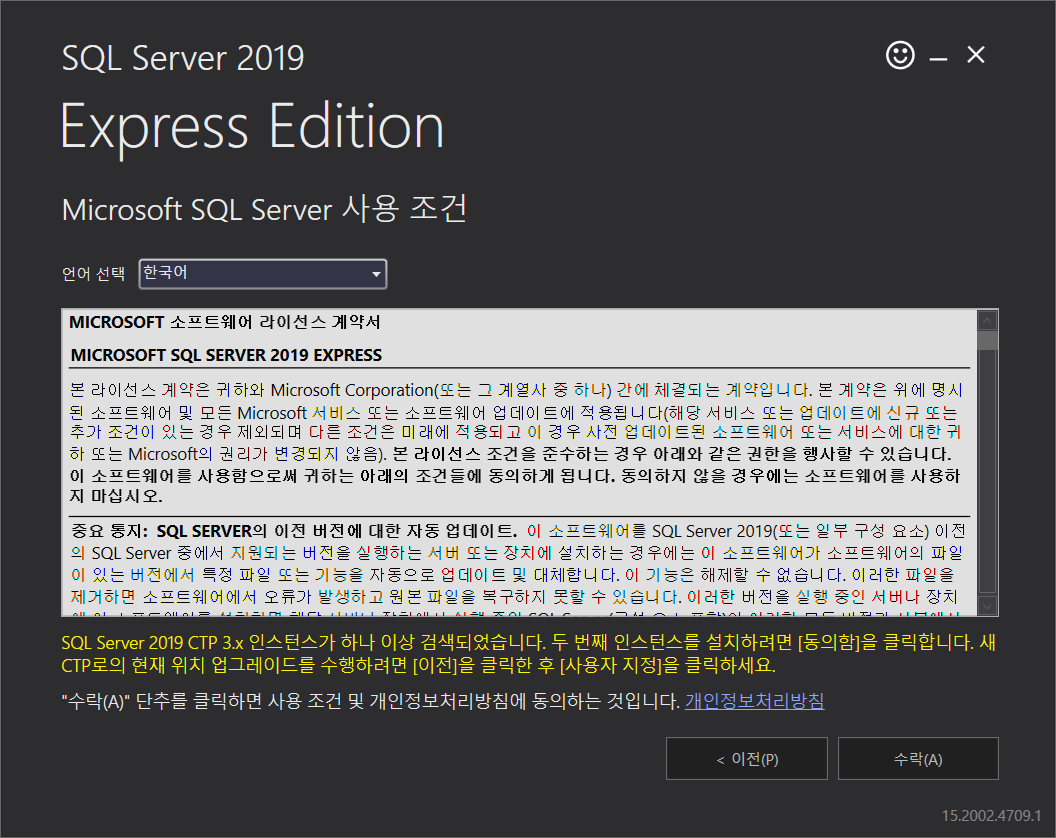This screenshot has height=838, width=1056.
Task: Click the Express Edition title text
Action: [253, 127]
